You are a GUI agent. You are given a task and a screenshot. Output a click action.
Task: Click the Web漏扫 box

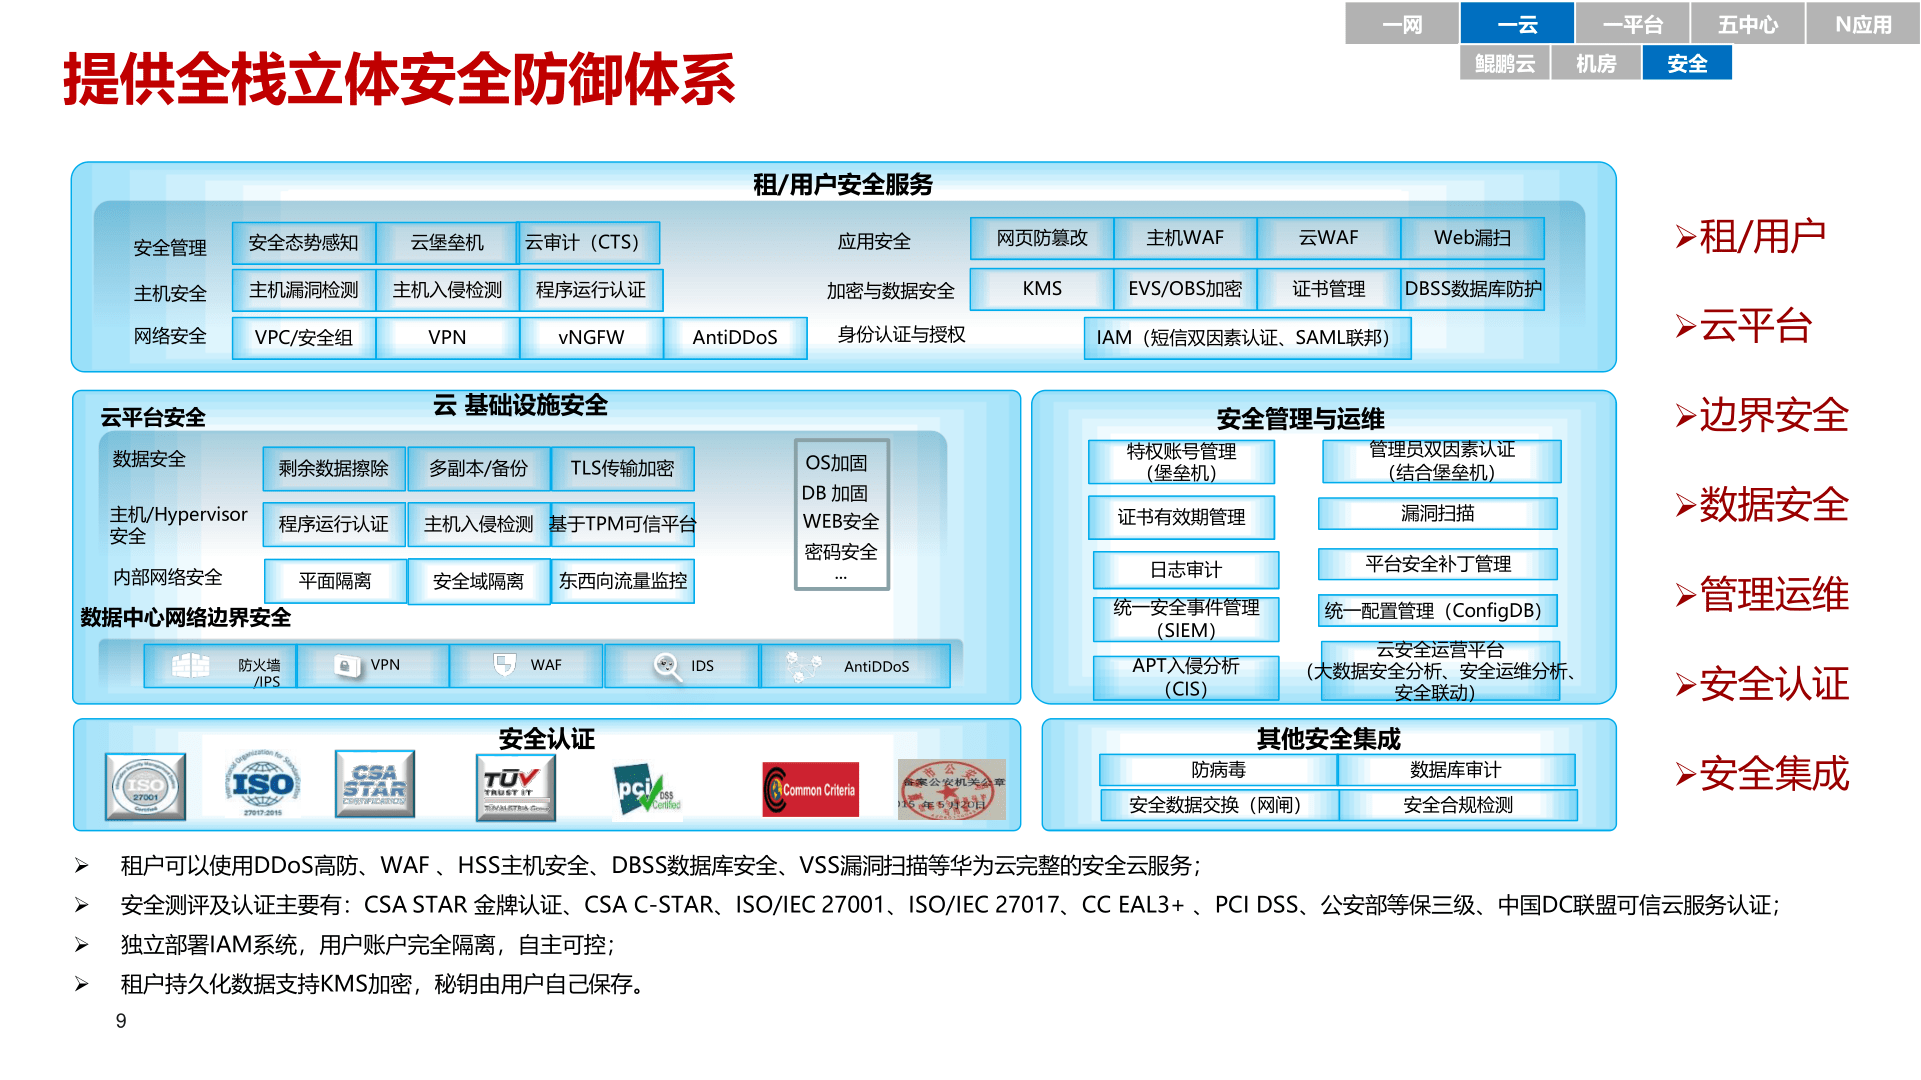1473,238
